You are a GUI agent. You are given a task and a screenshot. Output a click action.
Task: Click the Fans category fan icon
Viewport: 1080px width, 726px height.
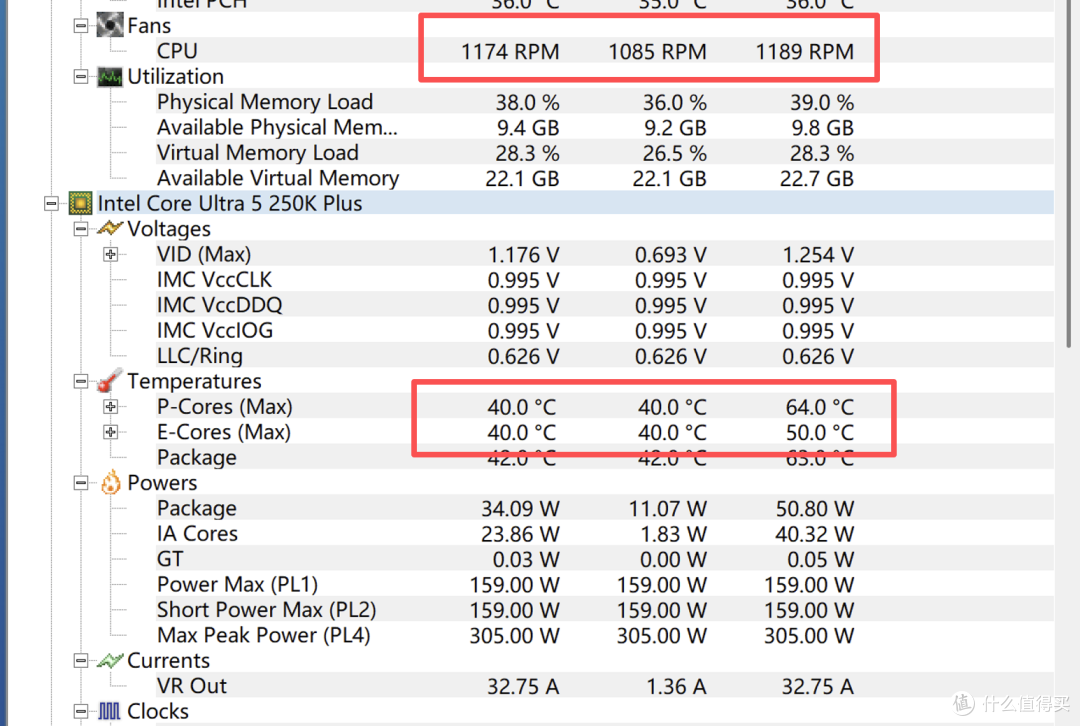(x=110, y=25)
